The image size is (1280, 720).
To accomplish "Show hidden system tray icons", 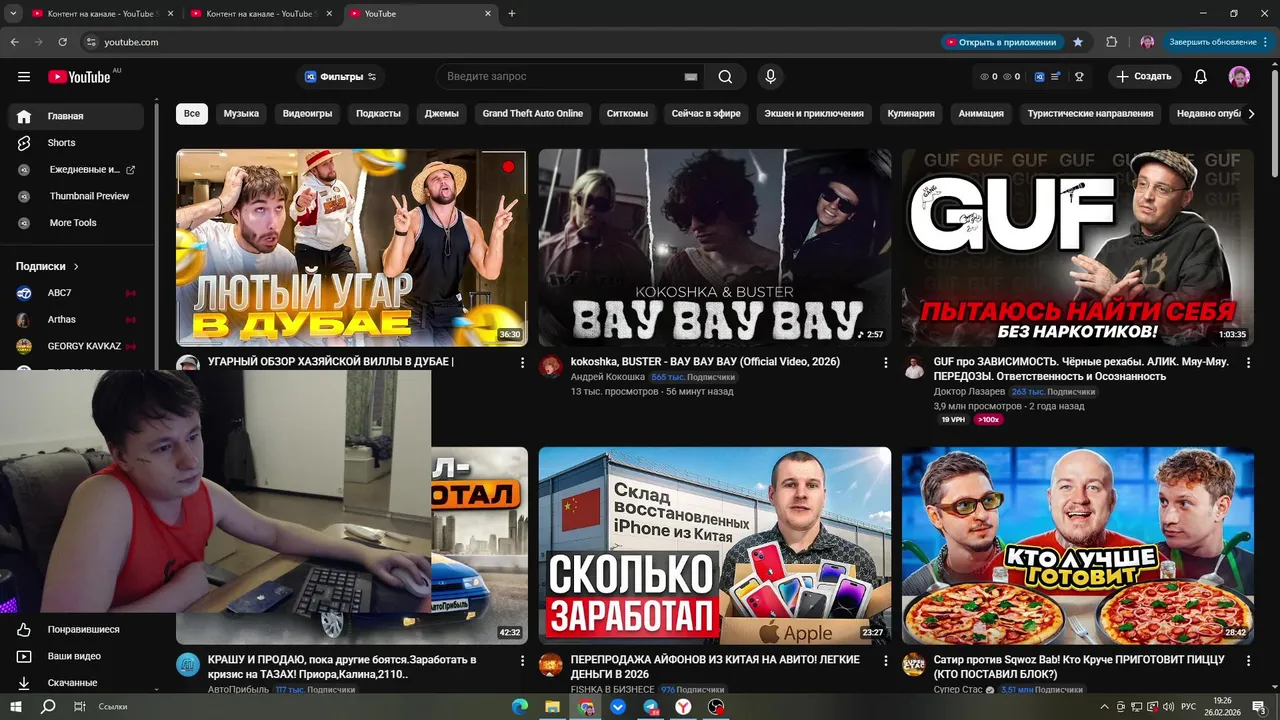I will click(x=1105, y=706).
